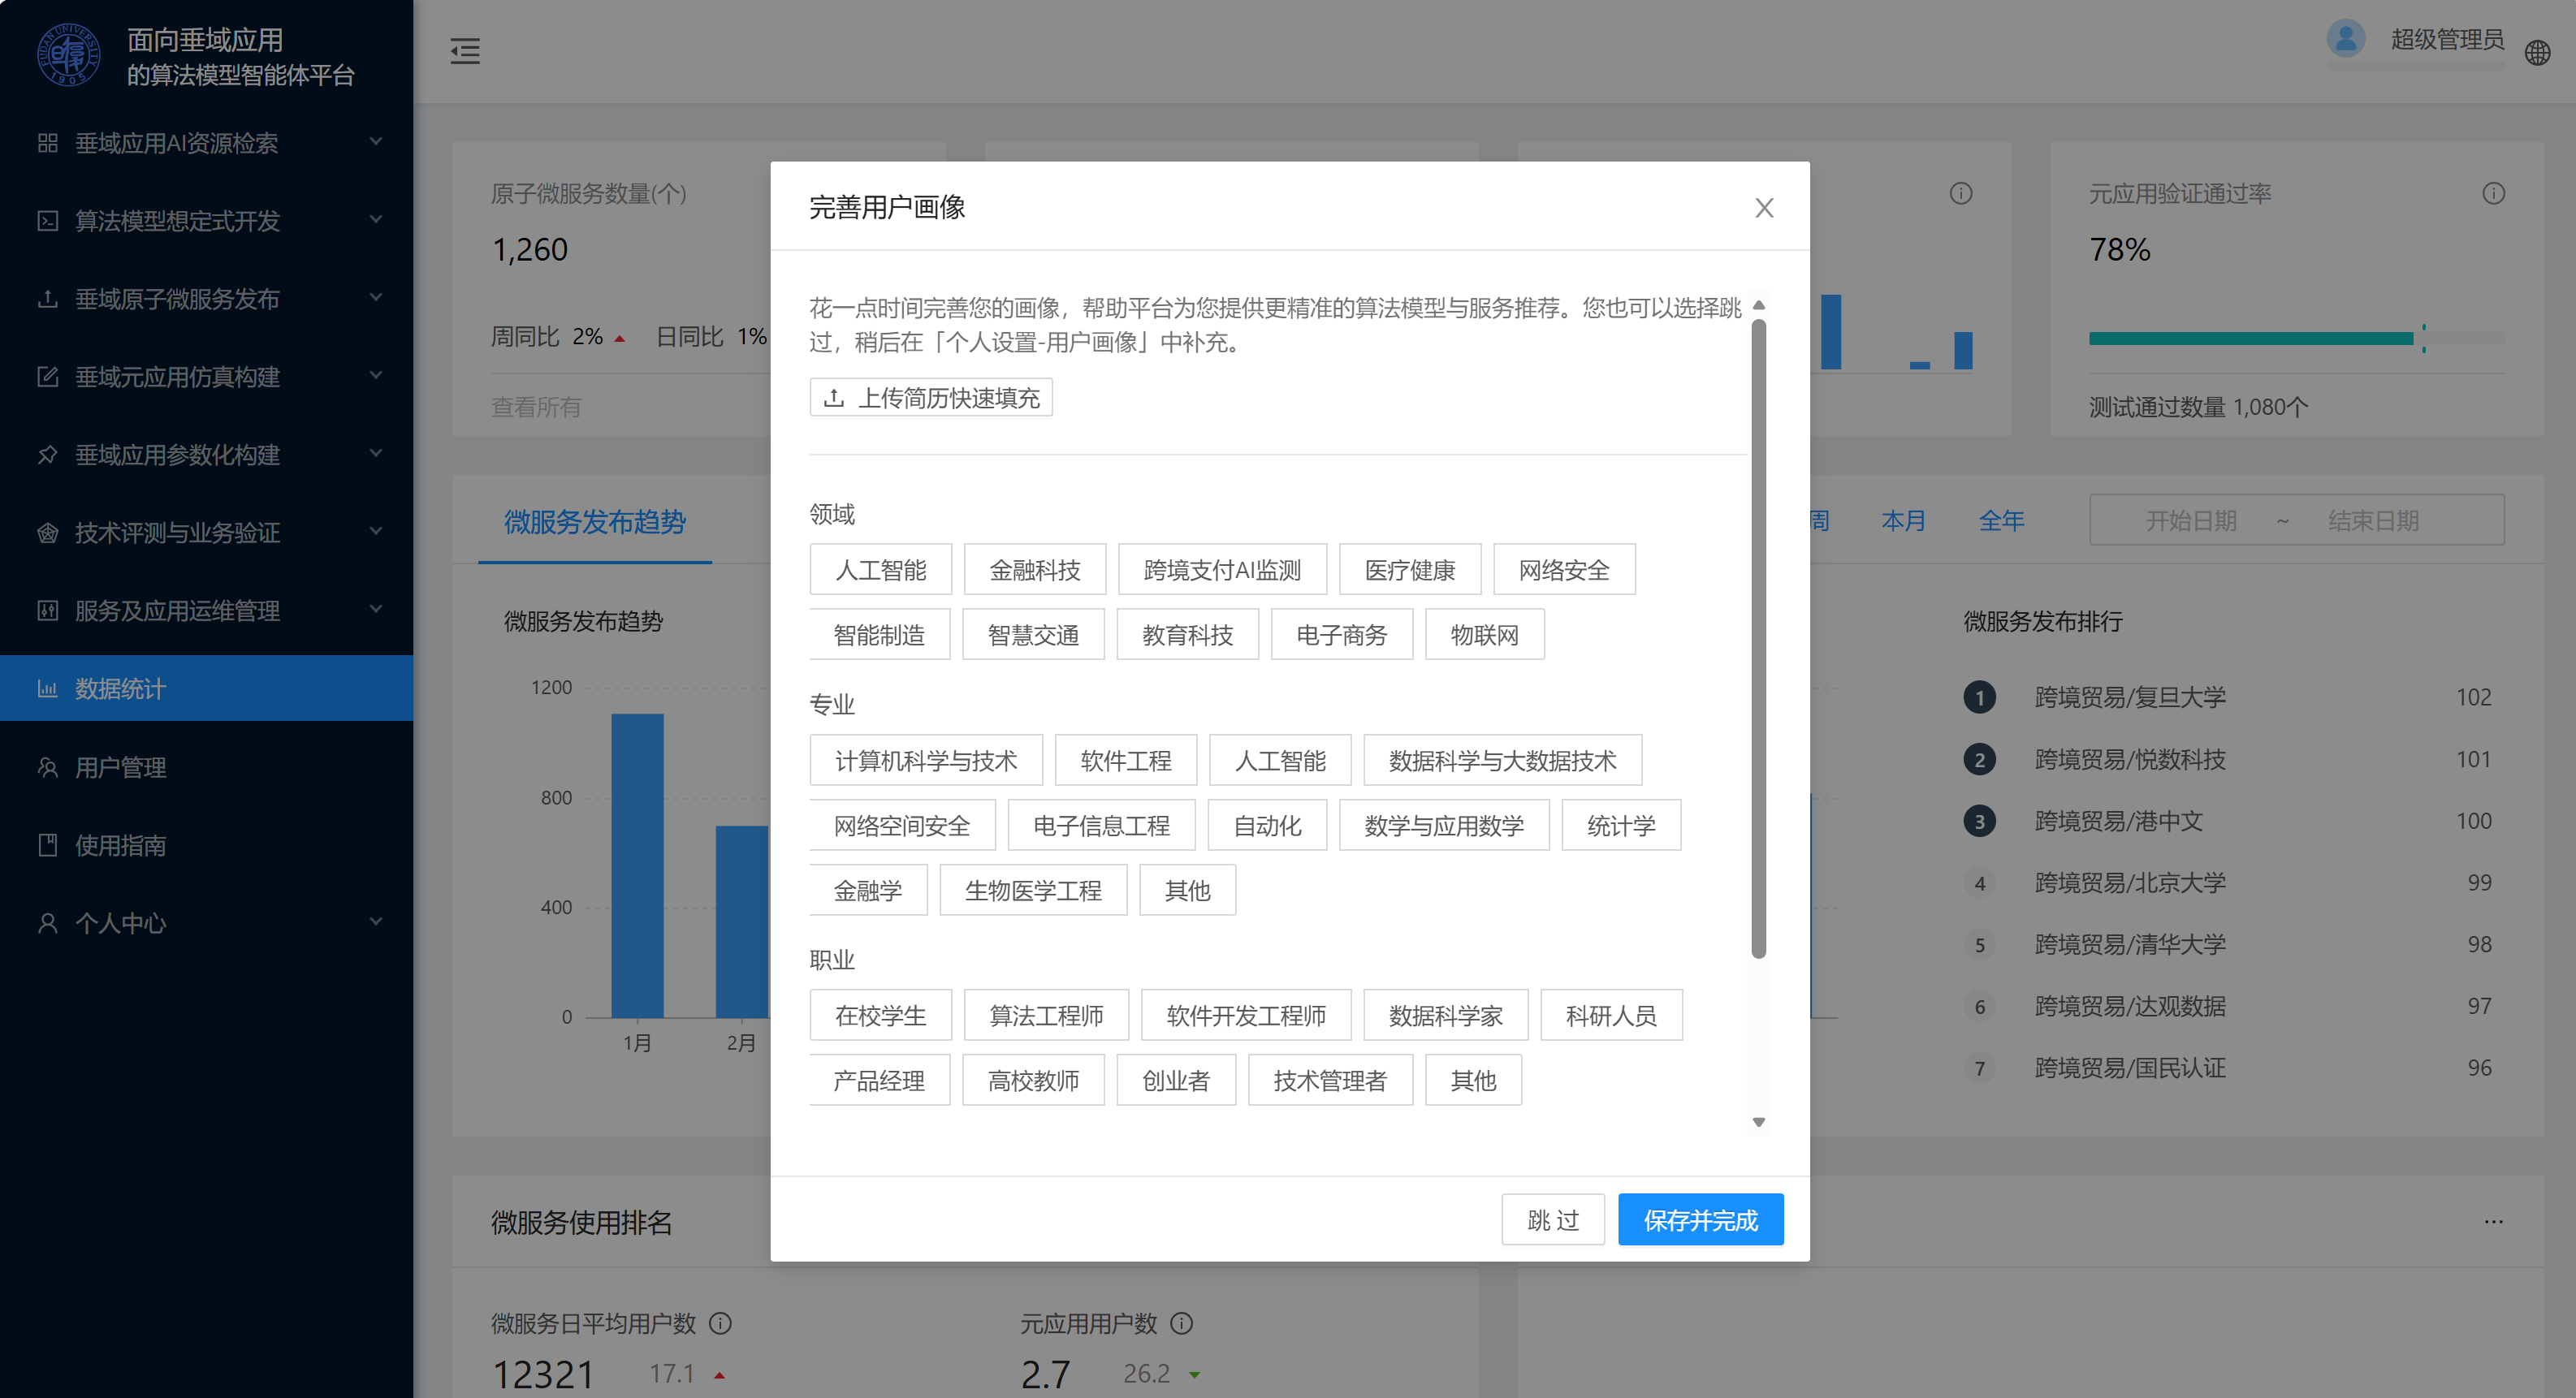Open the 用户管理 menu item
The width and height of the screenshot is (2576, 1398).
206,767
